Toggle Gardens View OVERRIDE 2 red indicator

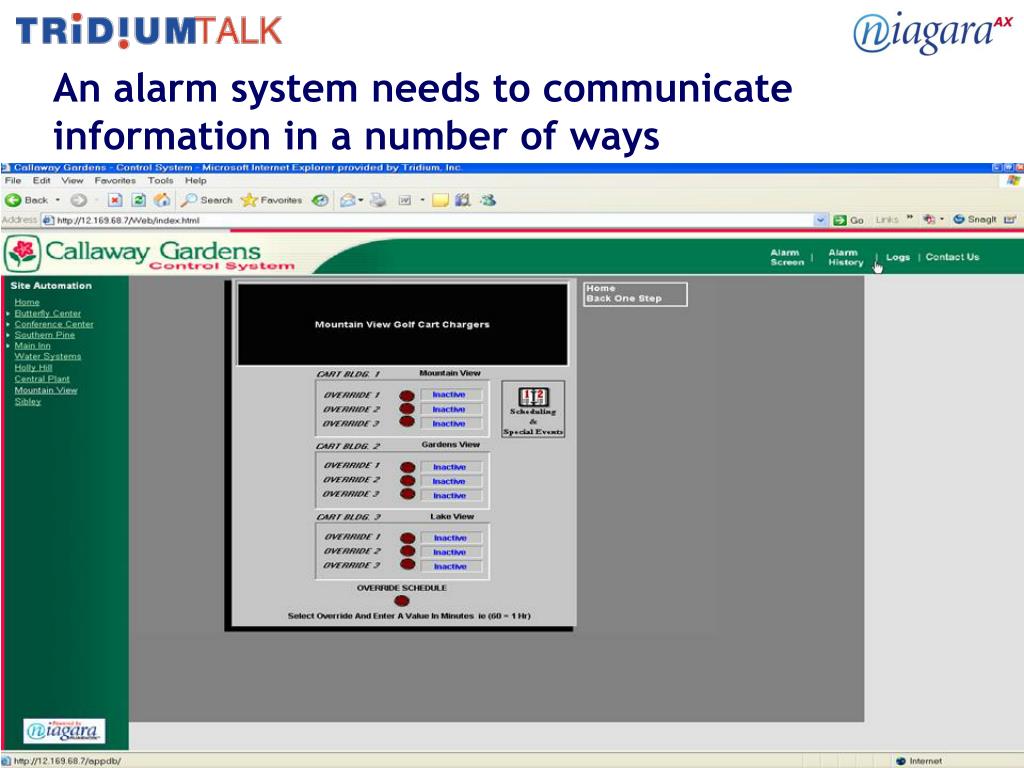tap(408, 481)
